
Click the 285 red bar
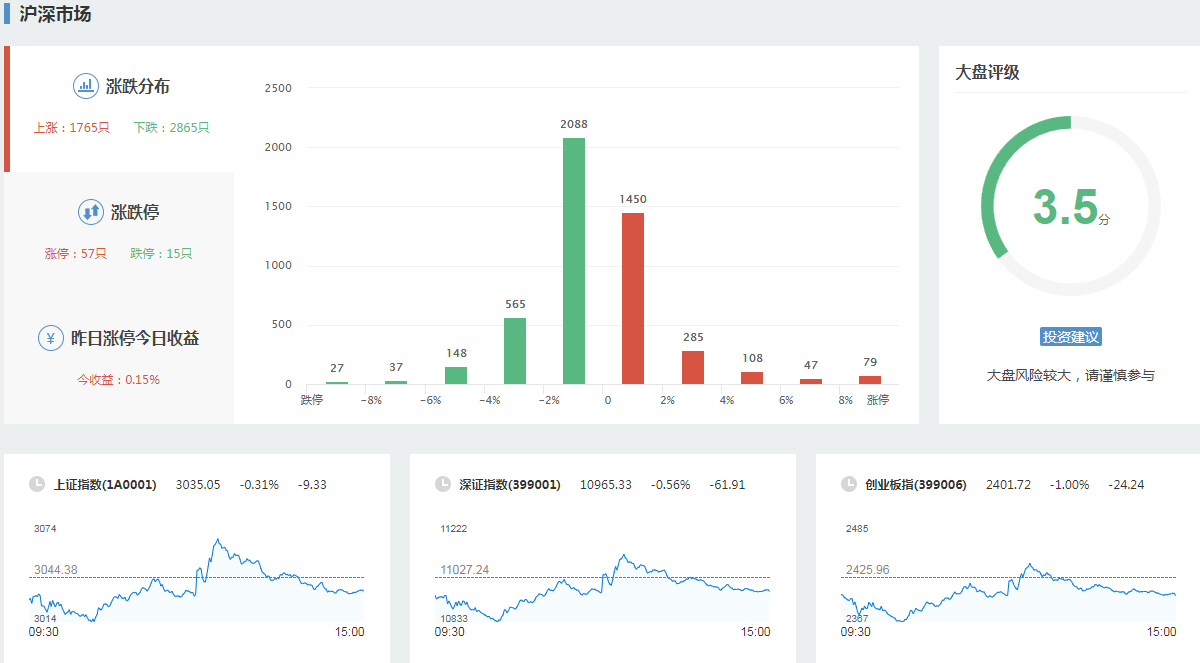coord(693,367)
